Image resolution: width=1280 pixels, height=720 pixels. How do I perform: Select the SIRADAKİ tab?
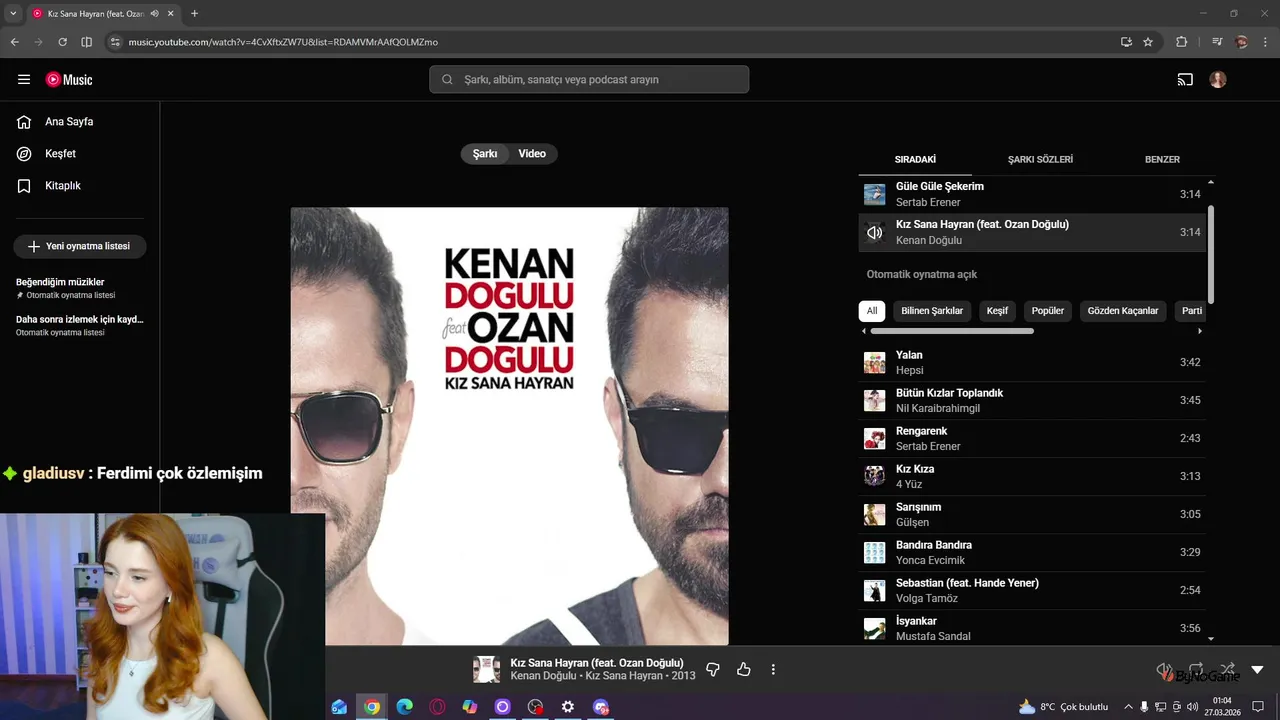tap(915, 159)
